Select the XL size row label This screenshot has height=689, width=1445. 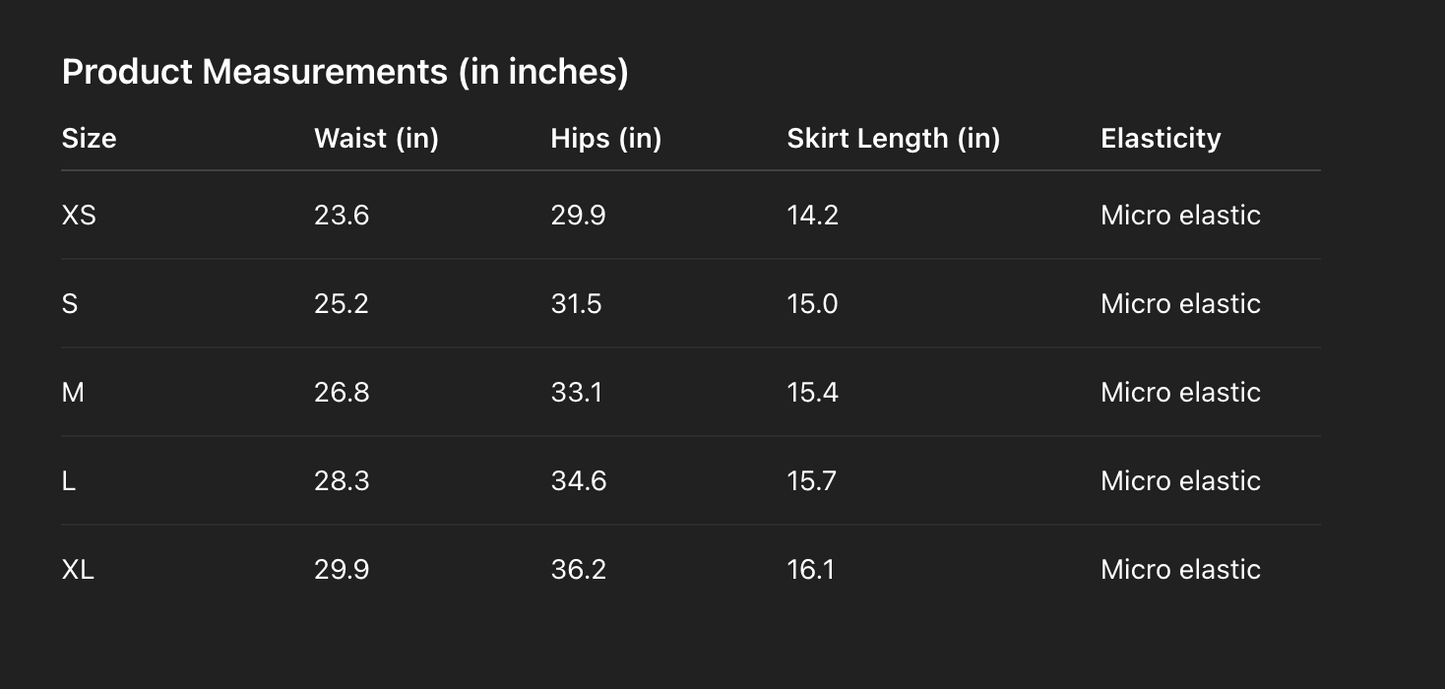[78, 569]
